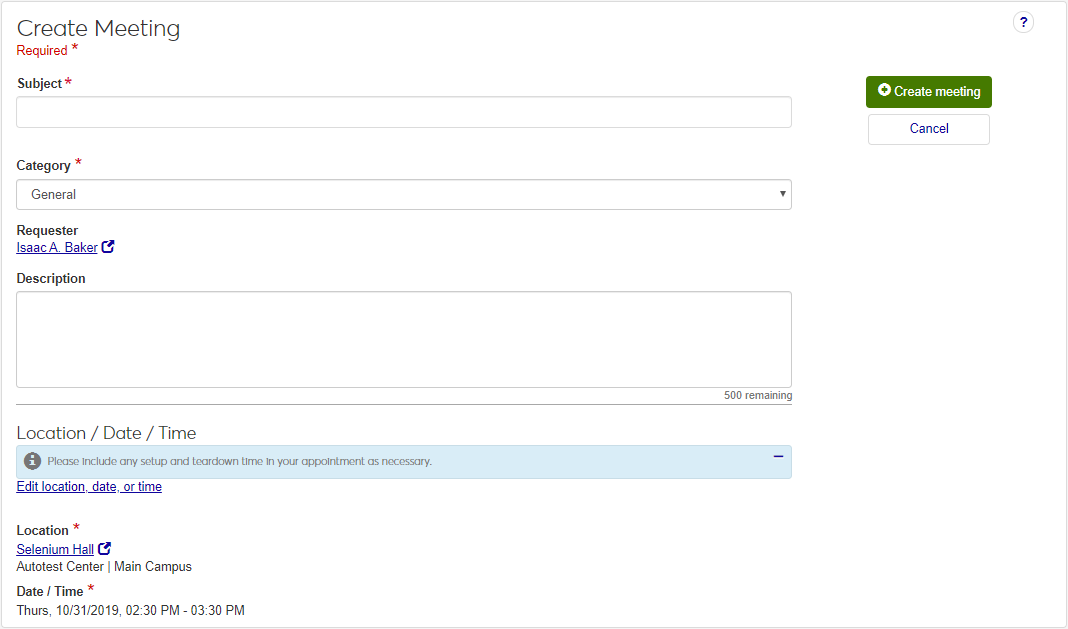
Task: Open the Isaac A. Baker requester link
Action: point(57,248)
